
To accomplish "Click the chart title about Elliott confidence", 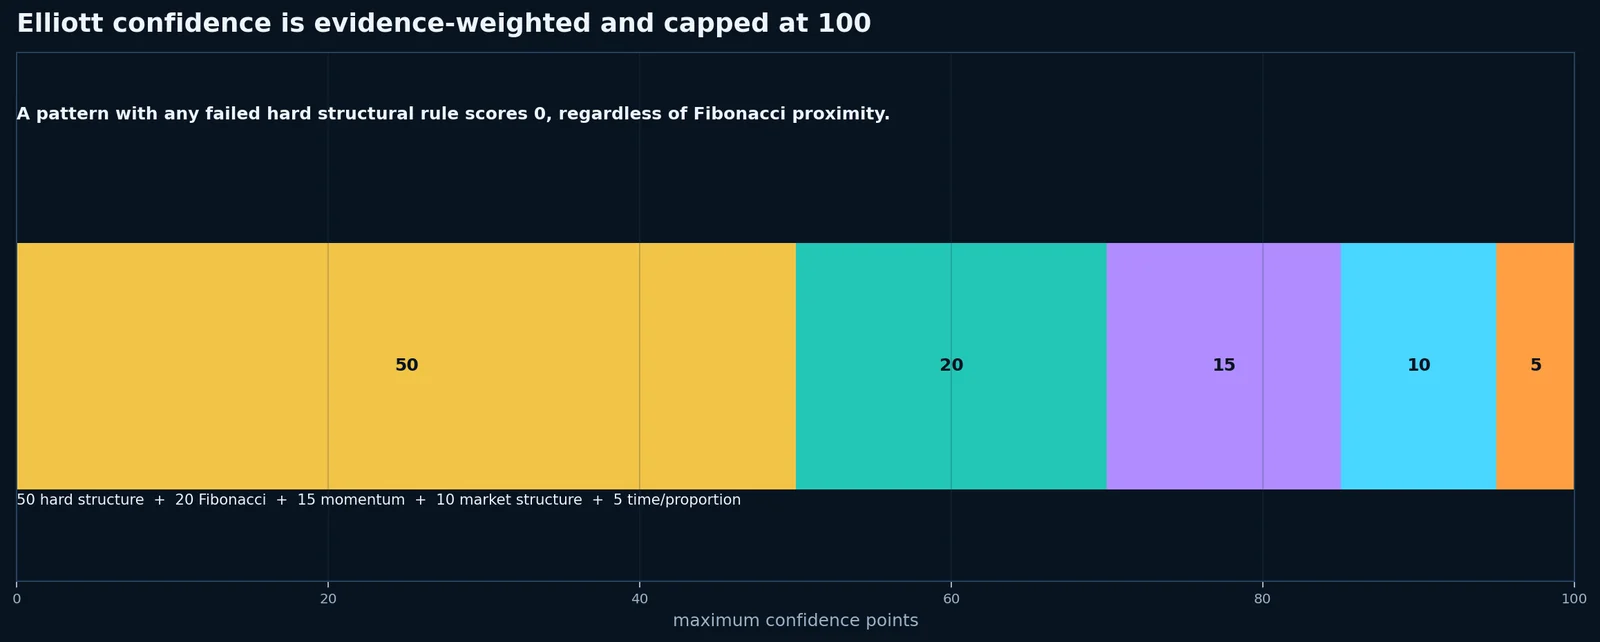I will (x=444, y=24).
